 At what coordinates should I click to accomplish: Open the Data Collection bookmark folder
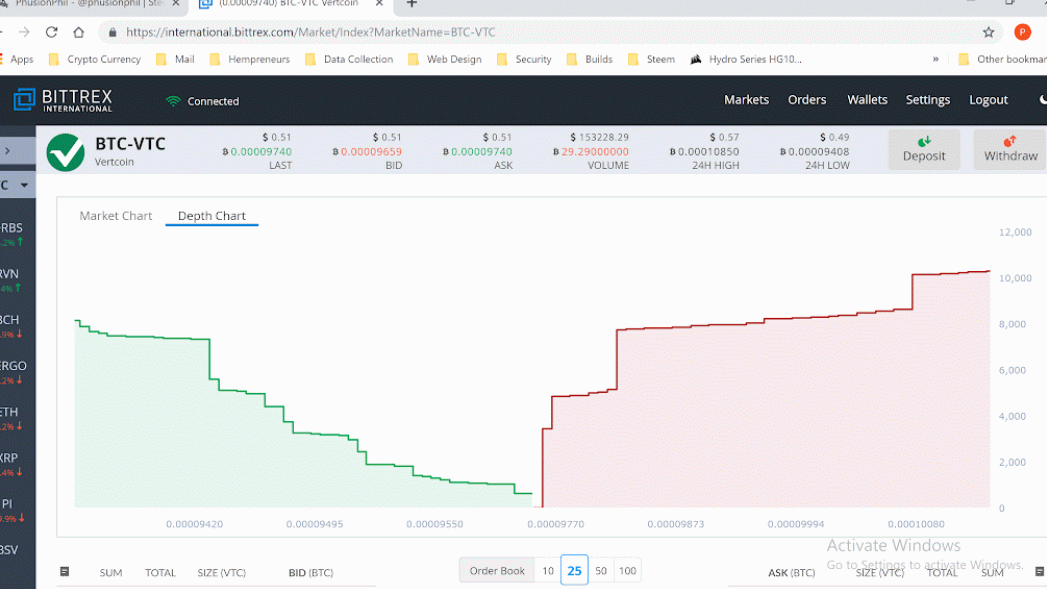349,59
